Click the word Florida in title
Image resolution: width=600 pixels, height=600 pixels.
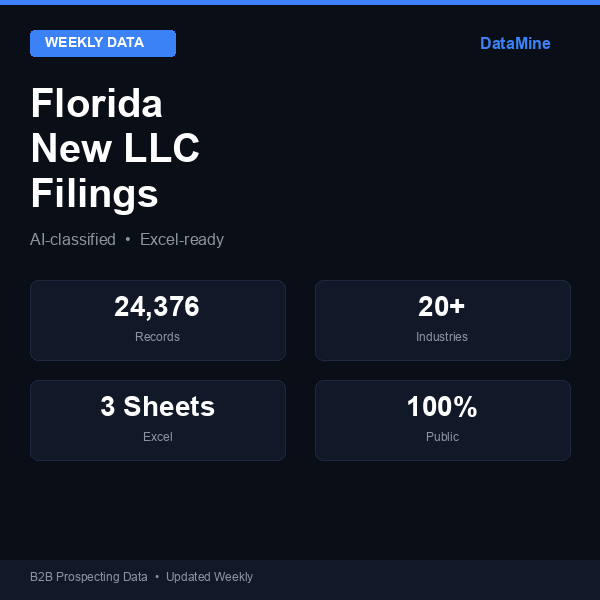click(x=97, y=104)
